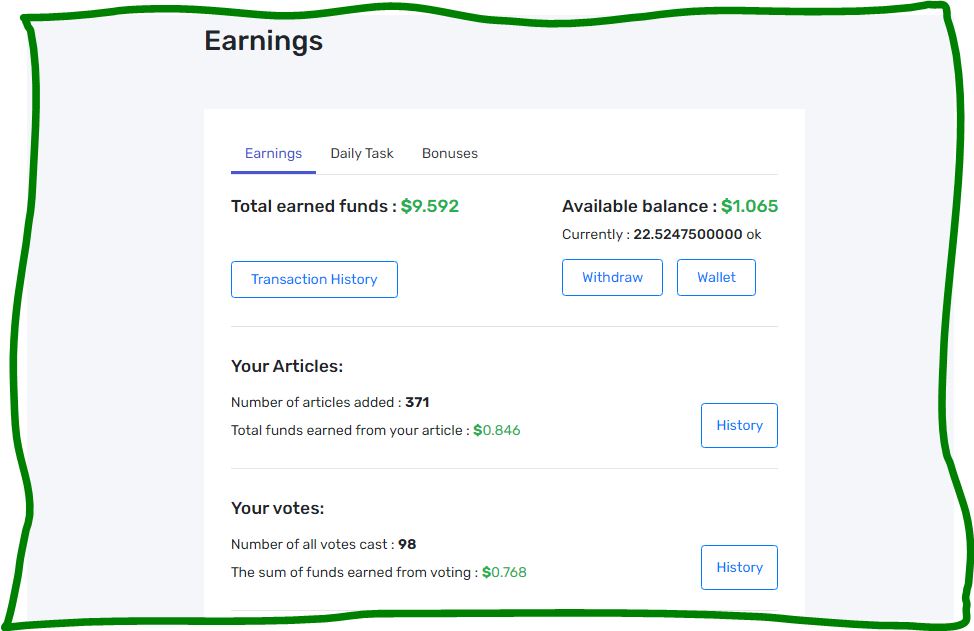
Task: Click the Earnings page heading
Action: tap(263, 42)
